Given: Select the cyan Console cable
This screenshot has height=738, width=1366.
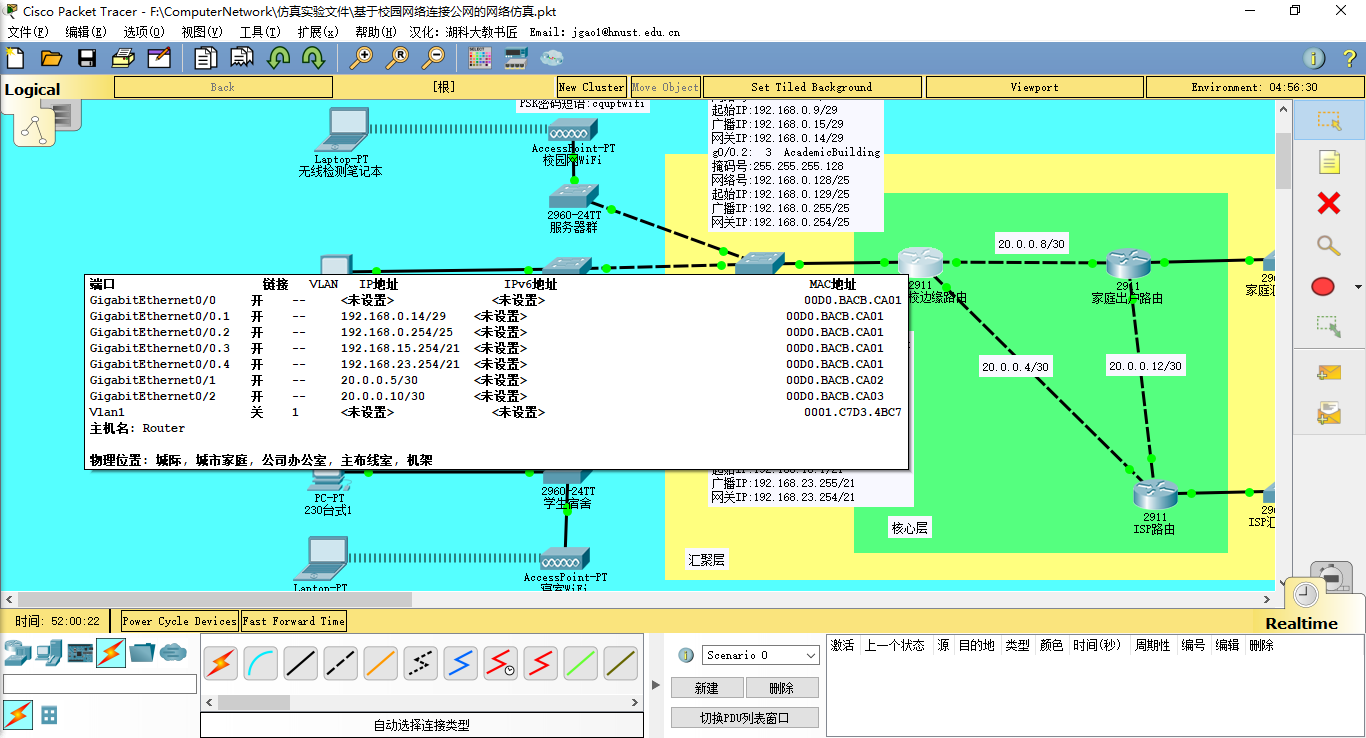Looking at the screenshot, I should pos(261,662).
